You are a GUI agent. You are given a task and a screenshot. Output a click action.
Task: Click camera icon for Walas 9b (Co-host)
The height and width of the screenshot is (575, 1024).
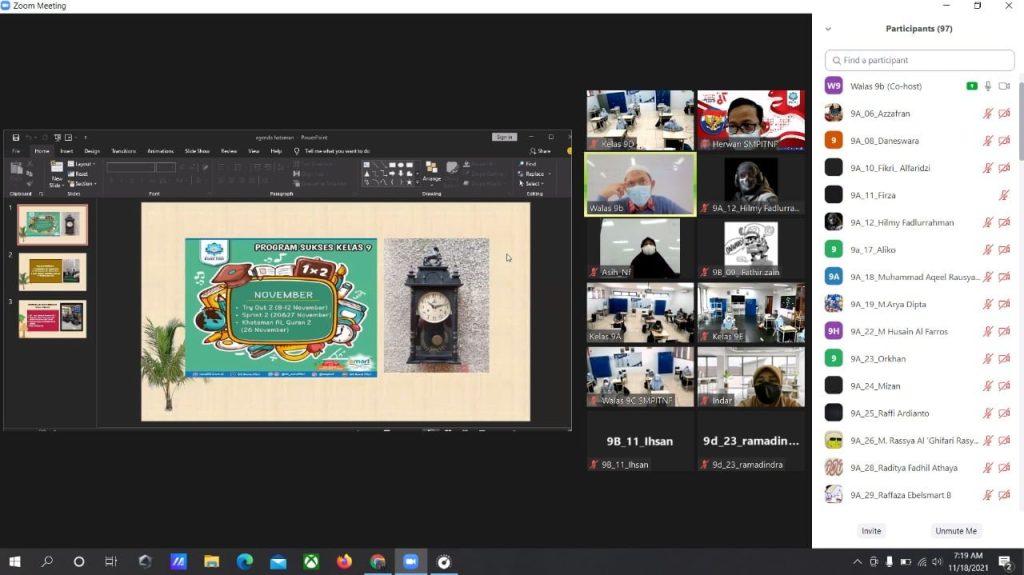(1004, 86)
